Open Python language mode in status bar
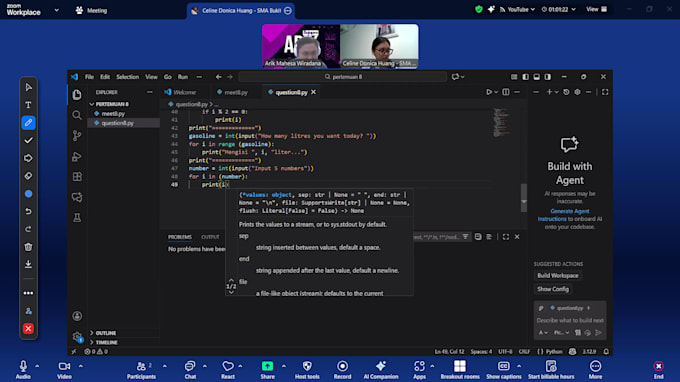 tap(554, 351)
